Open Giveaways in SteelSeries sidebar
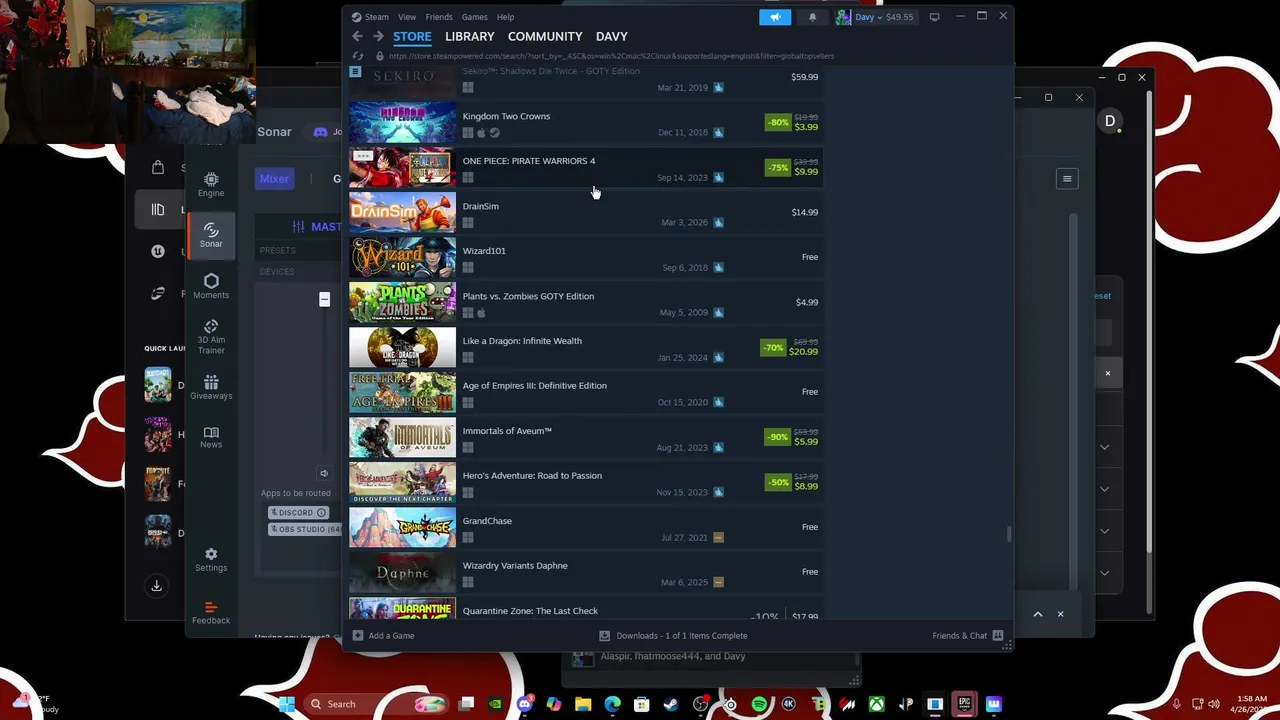 coord(211,388)
